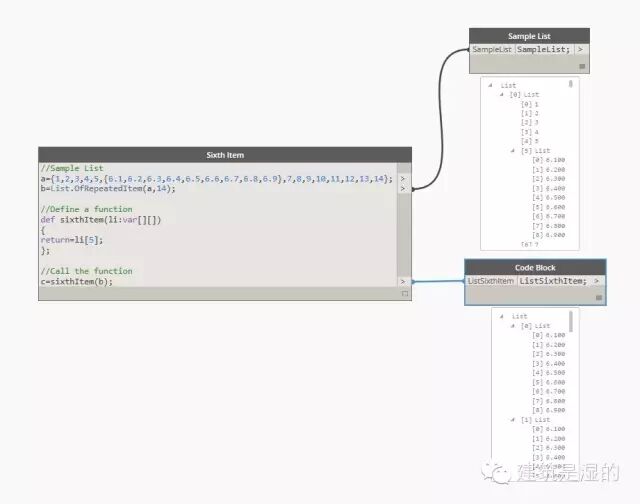Click output port of line a={1,2,3...}

coord(403,179)
